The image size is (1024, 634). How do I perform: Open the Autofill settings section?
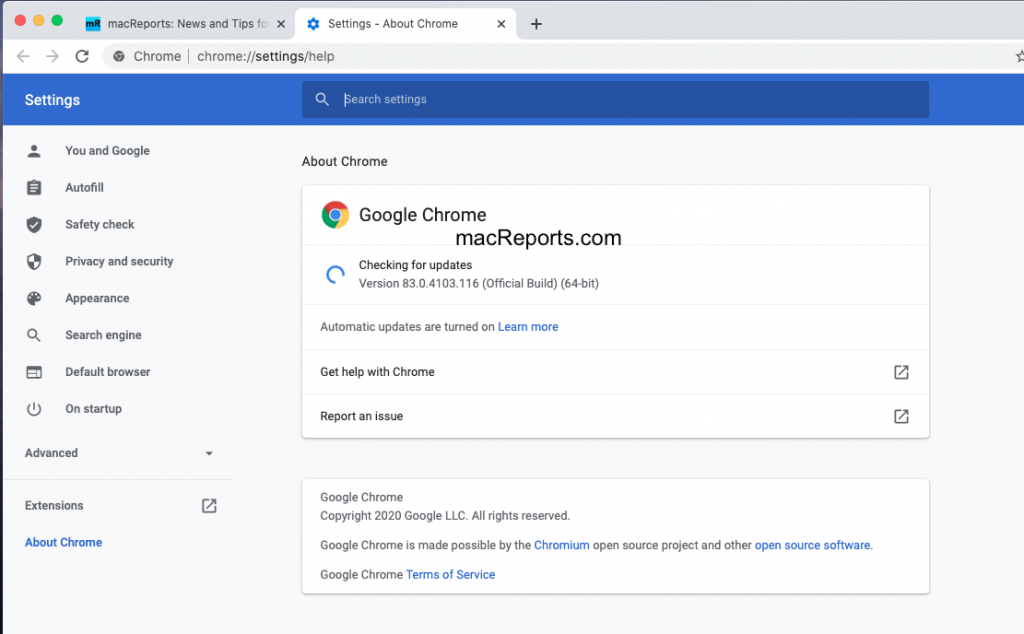click(84, 187)
